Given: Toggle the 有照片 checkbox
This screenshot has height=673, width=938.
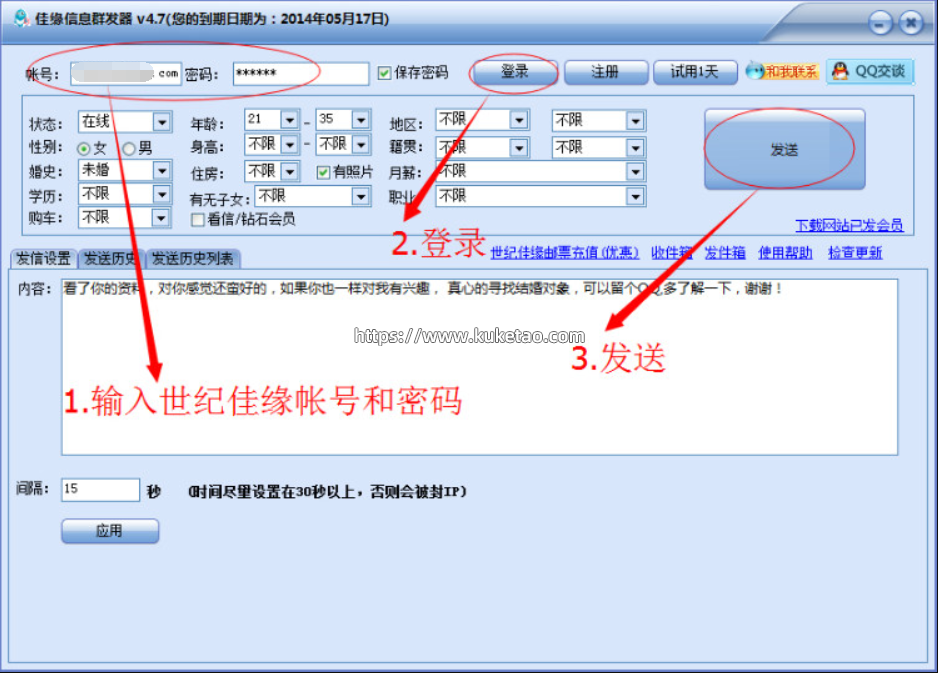Looking at the screenshot, I should (x=323, y=172).
